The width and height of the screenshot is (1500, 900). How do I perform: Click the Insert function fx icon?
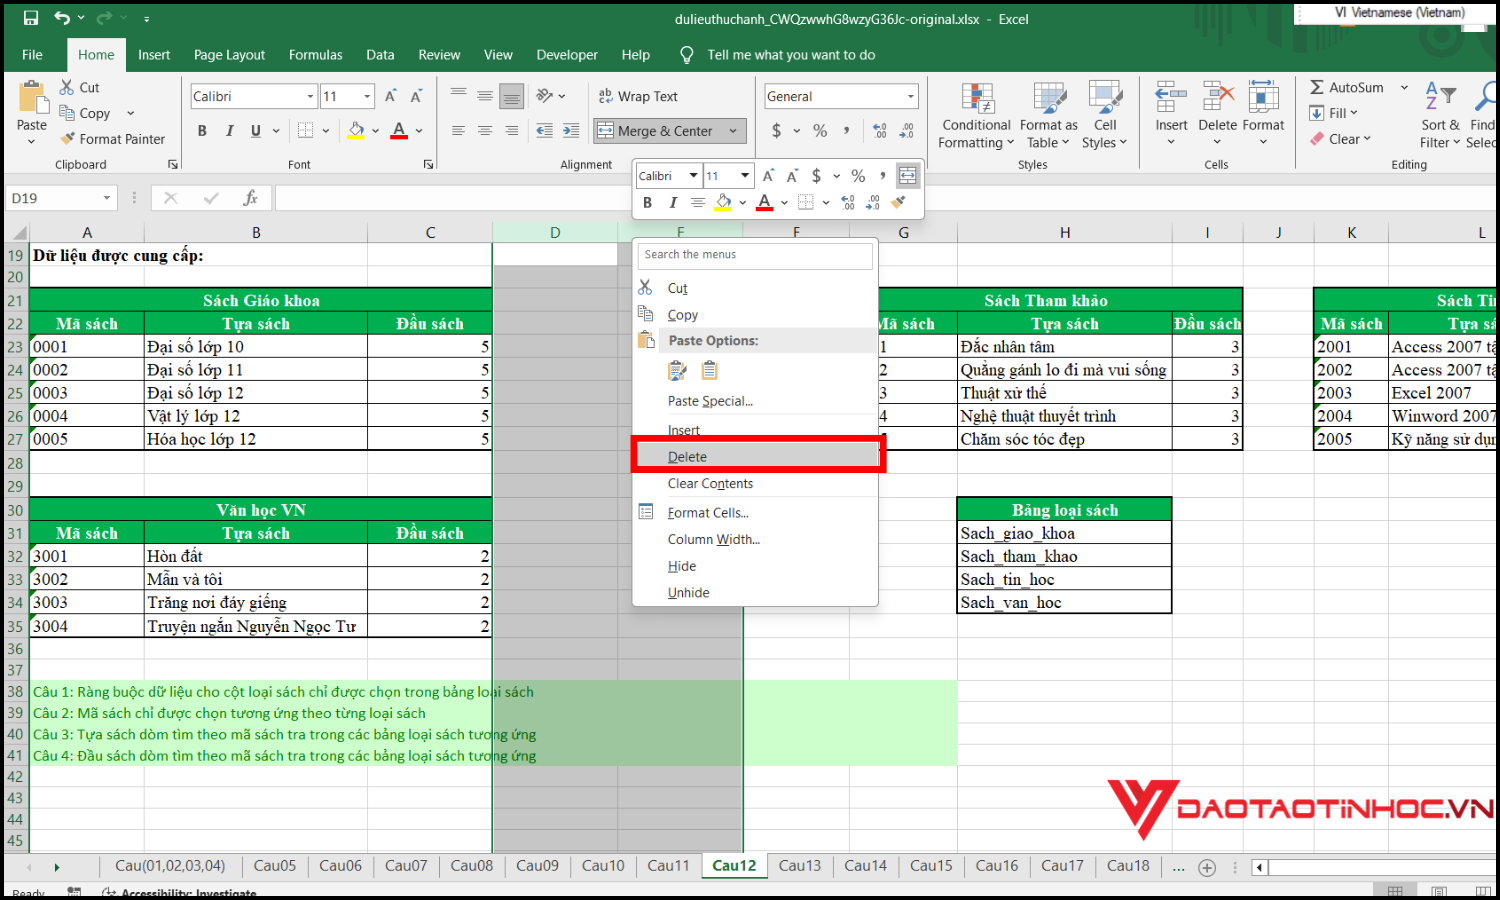pyautogui.click(x=250, y=198)
